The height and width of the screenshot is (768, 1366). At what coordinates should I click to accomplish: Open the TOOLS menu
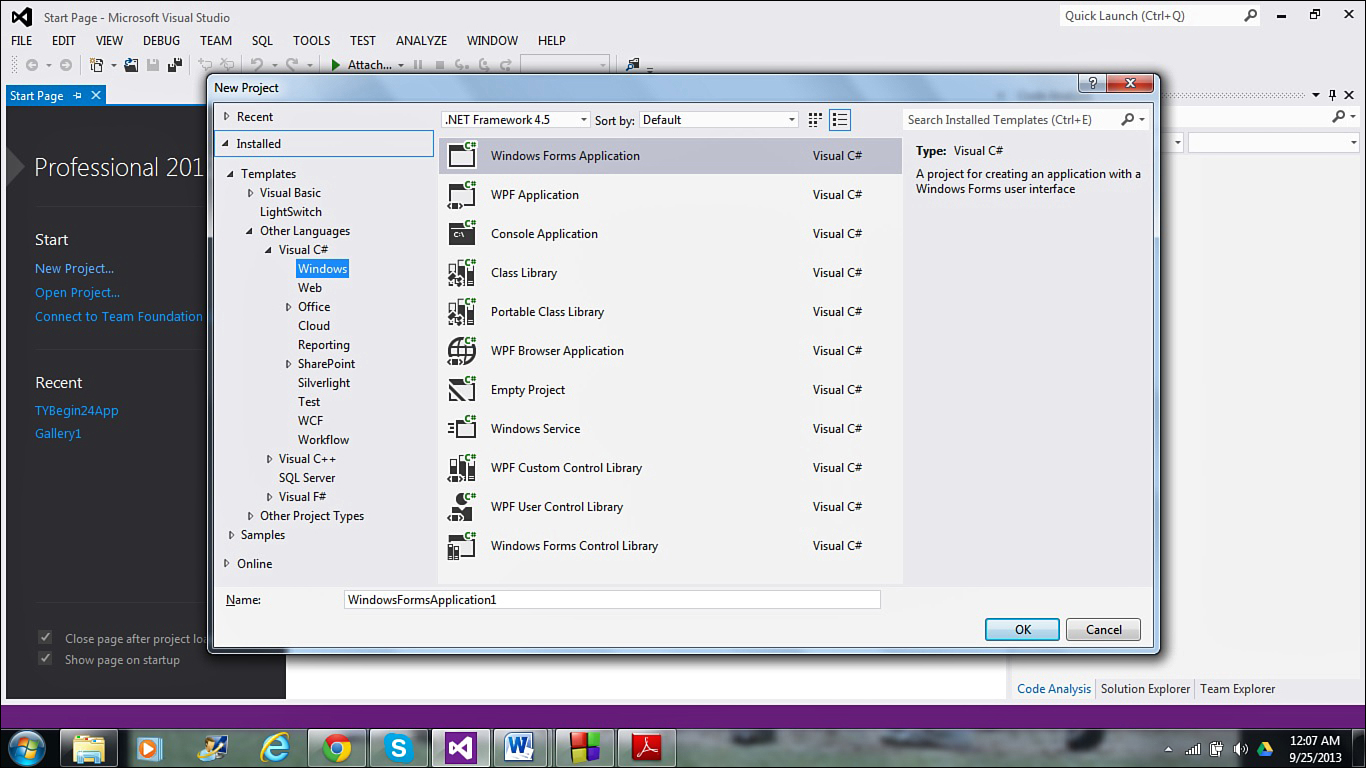pyautogui.click(x=311, y=41)
